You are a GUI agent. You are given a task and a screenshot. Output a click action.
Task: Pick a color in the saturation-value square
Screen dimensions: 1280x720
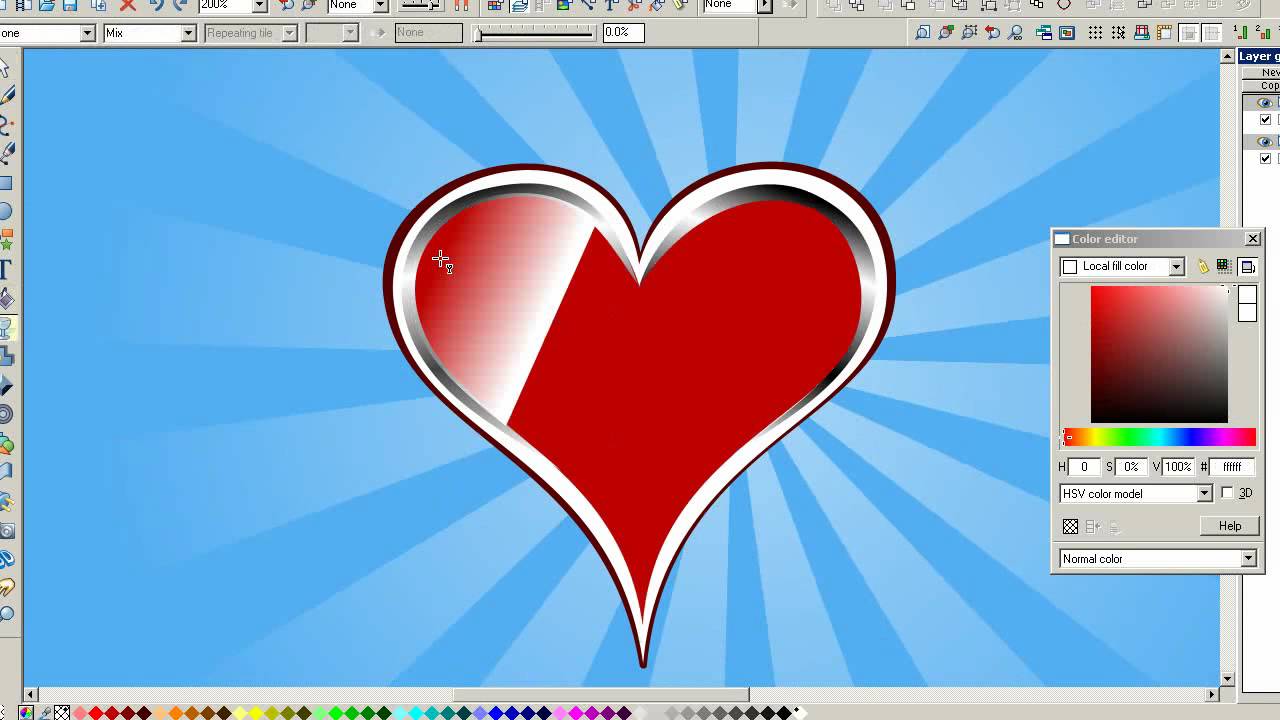1159,354
